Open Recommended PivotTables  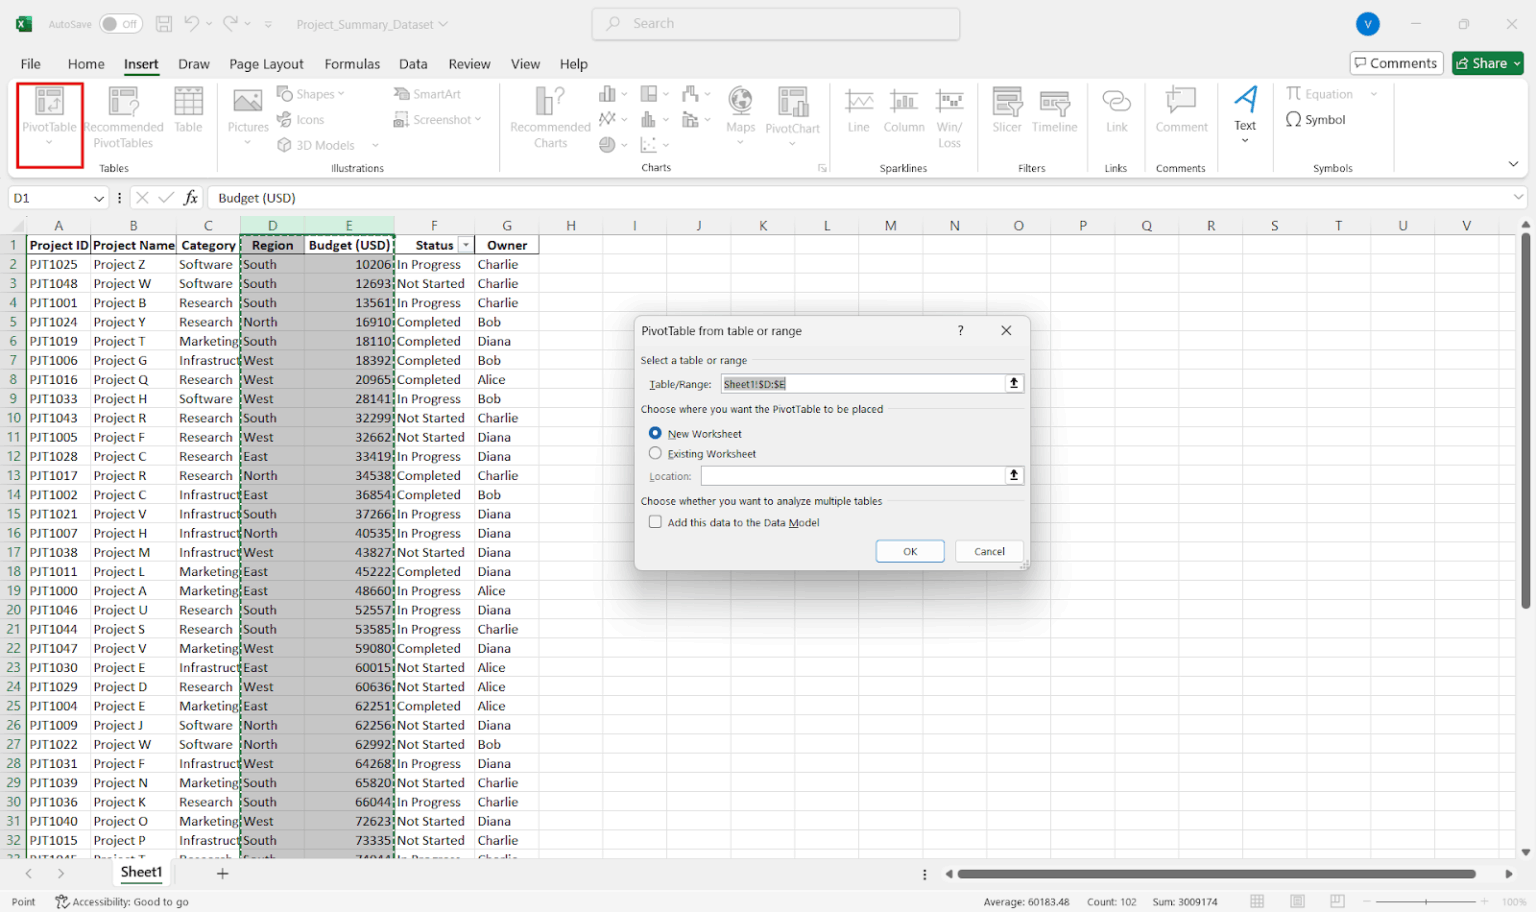(123, 115)
